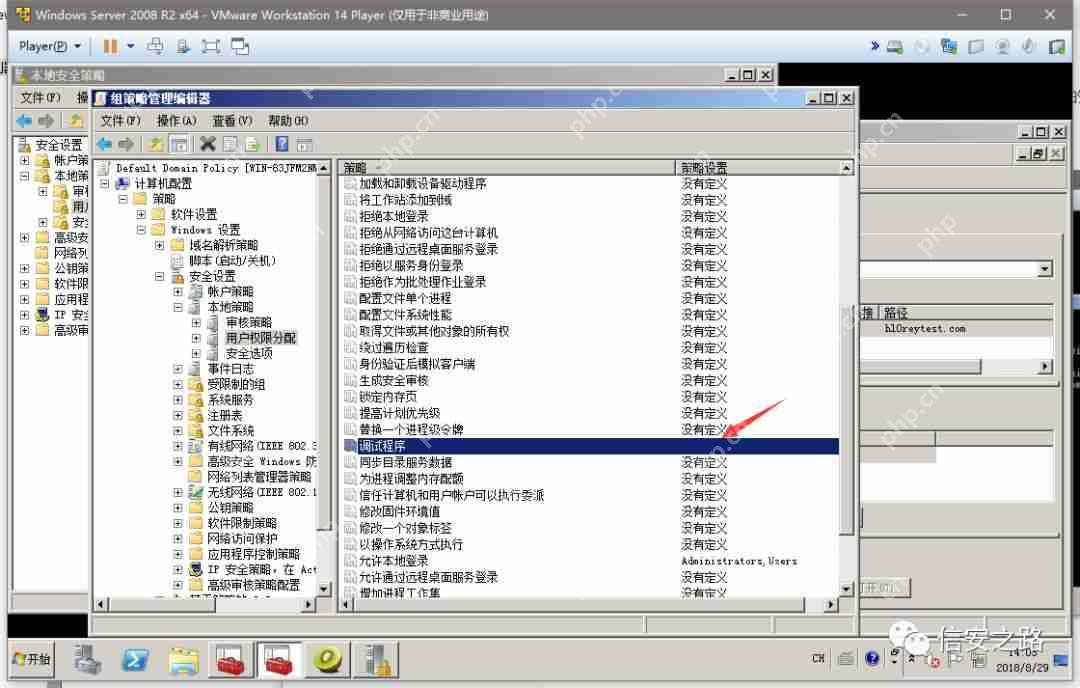Click the server-with-lock taskbar icon
Image resolution: width=1080 pixels, height=688 pixels.
[377, 660]
